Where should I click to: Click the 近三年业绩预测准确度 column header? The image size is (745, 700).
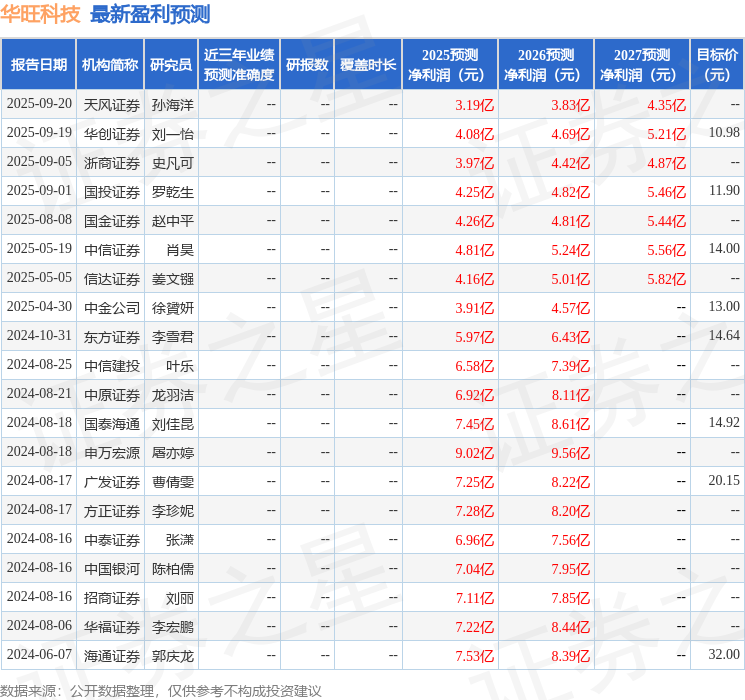coord(239,65)
